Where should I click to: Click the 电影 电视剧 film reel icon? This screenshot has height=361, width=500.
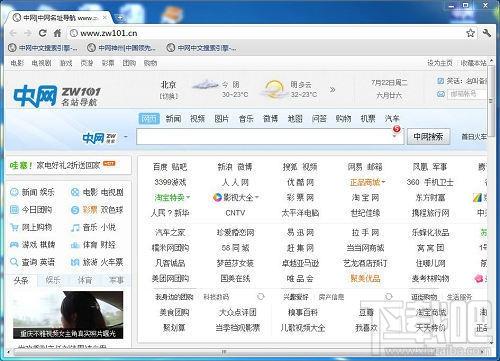(x=75, y=192)
